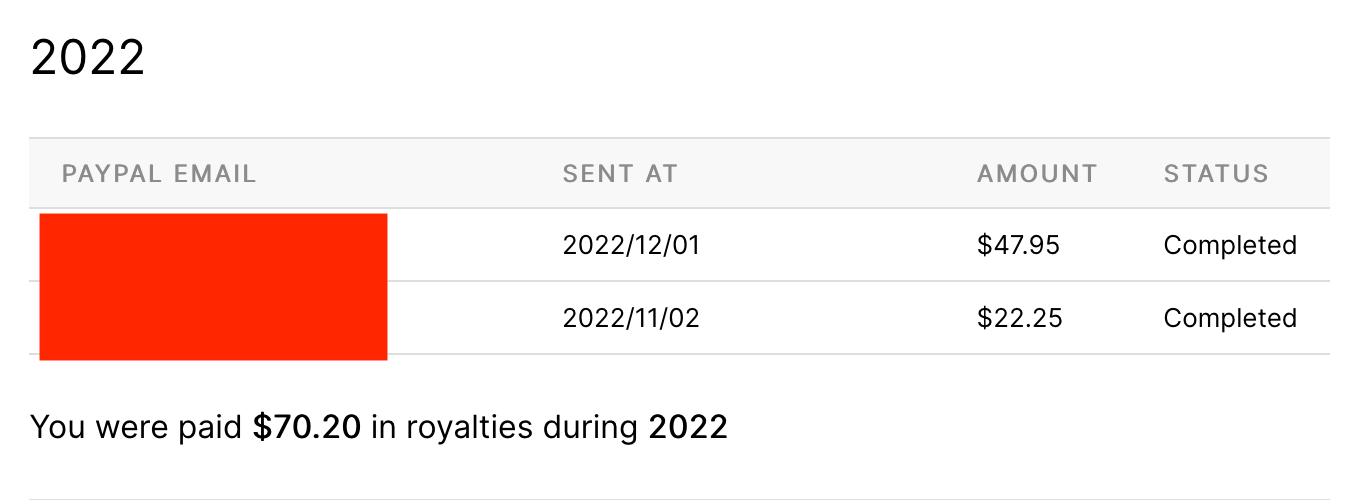Image resolution: width=1360 pixels, height=500 pixels.
Task: Click the 2022/11/02 sent date
Action: [631, 318]
